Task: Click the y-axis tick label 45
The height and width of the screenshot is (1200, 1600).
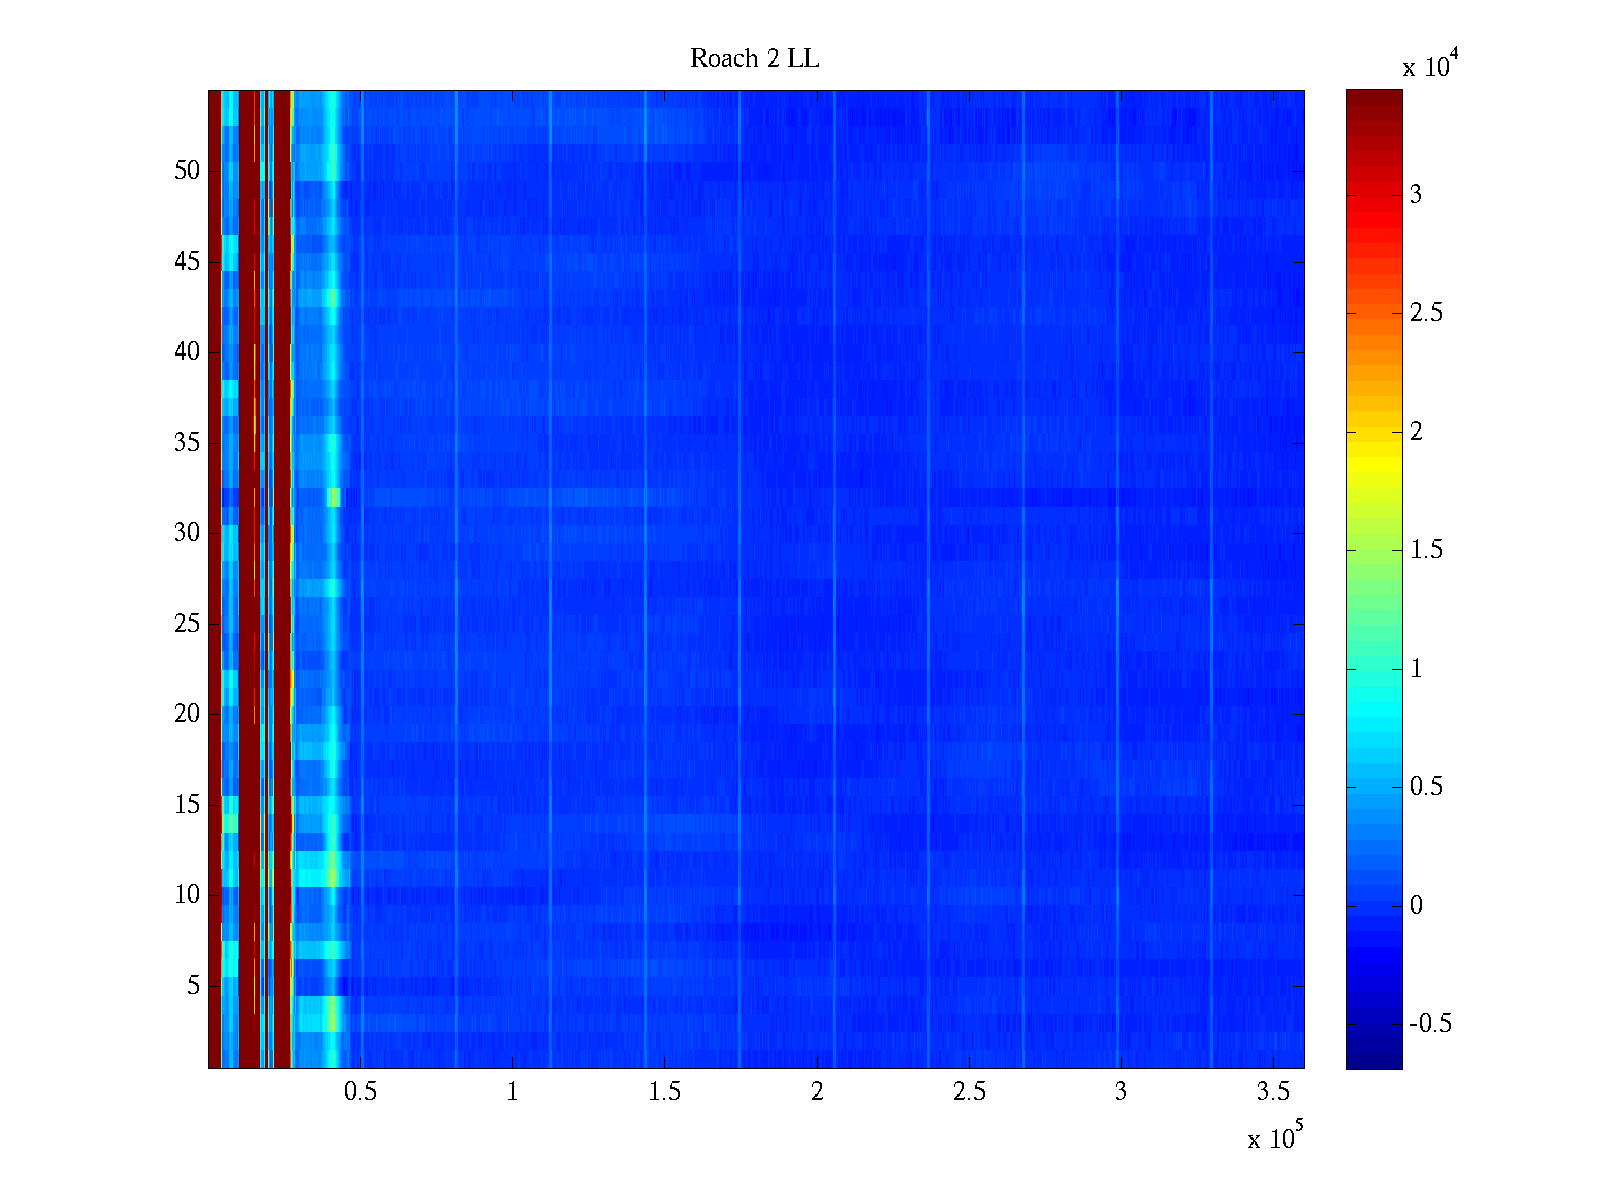Action: click(187, 262)
